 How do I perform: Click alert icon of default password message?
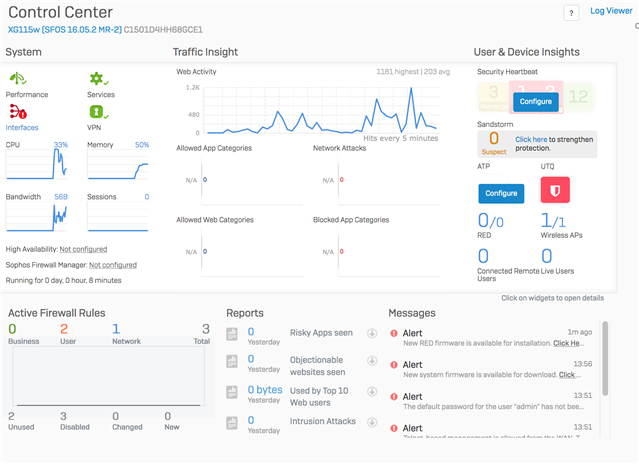(394, 397)
